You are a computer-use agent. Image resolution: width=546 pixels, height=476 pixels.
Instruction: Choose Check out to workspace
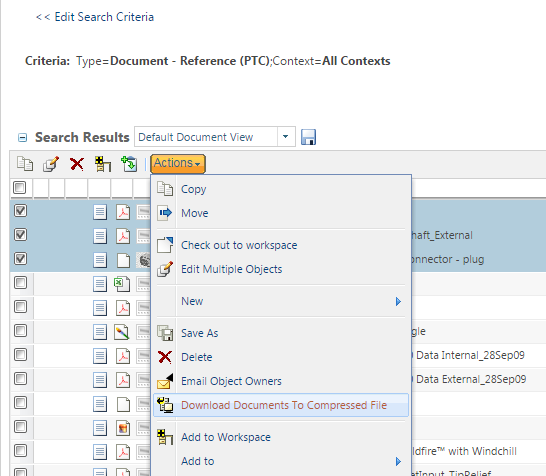click(x=239, y=245)
